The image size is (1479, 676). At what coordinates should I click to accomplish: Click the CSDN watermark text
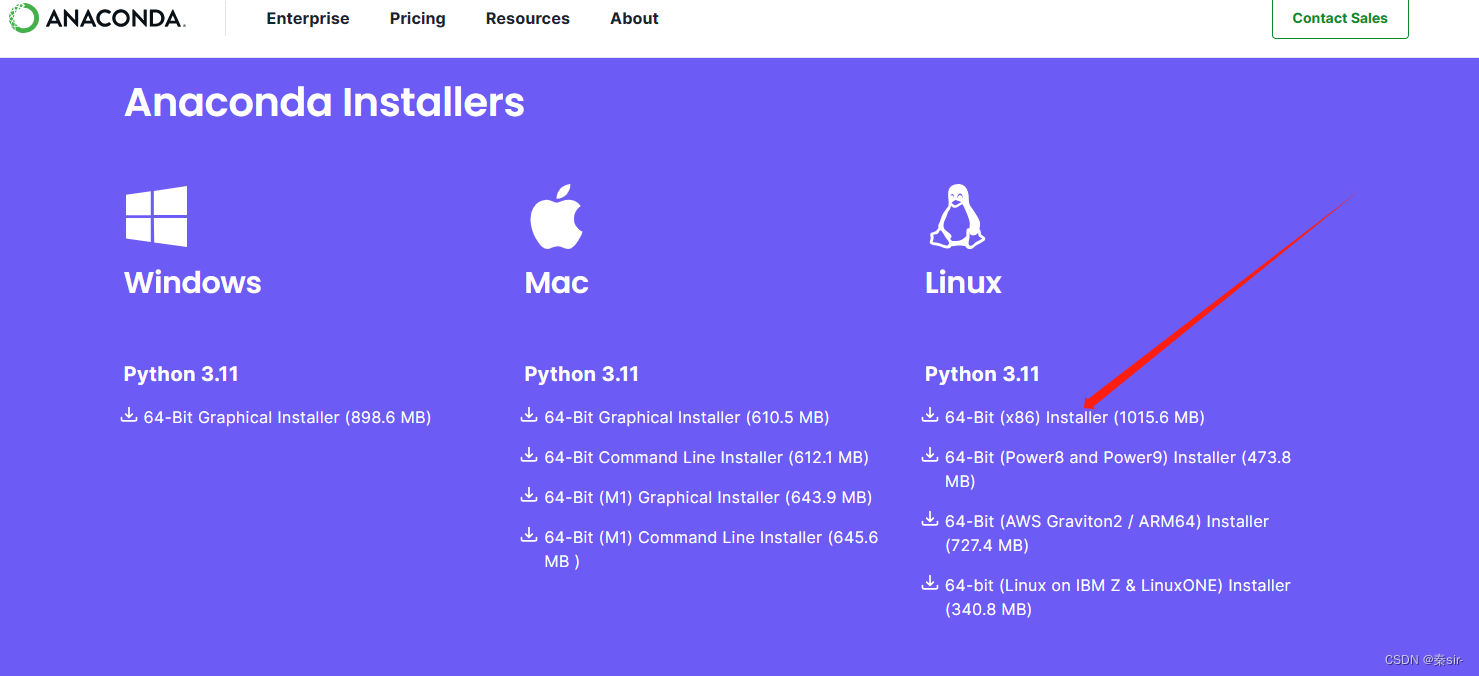click(1423, 659)
